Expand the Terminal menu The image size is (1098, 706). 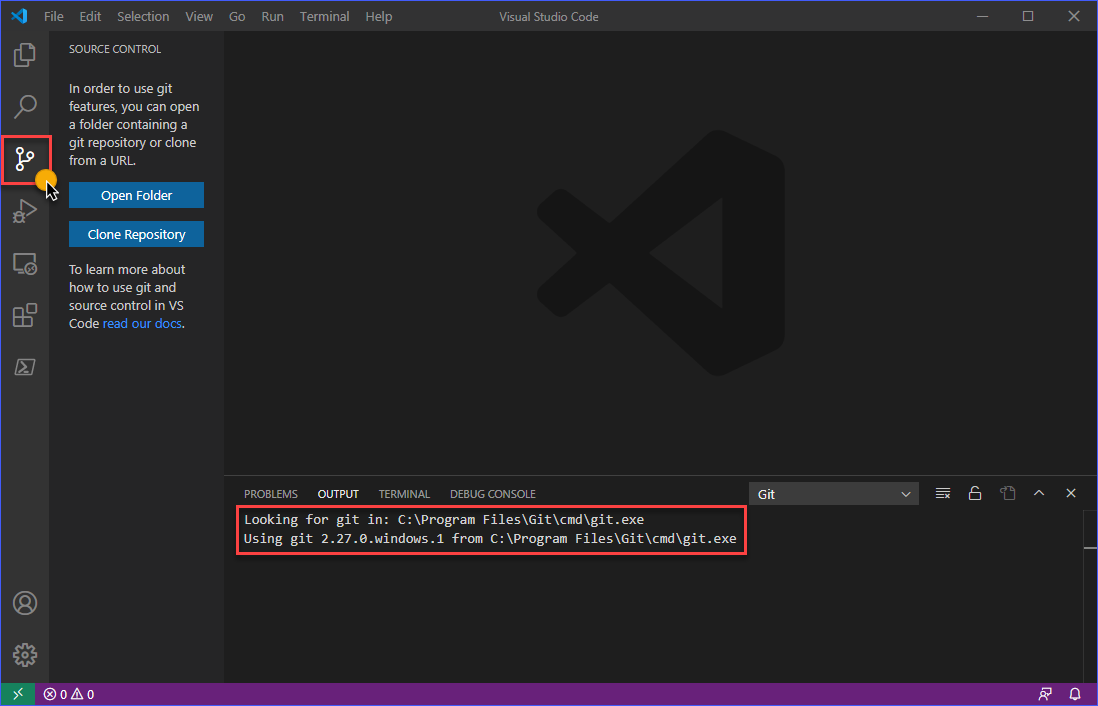[x=324, y=16]
